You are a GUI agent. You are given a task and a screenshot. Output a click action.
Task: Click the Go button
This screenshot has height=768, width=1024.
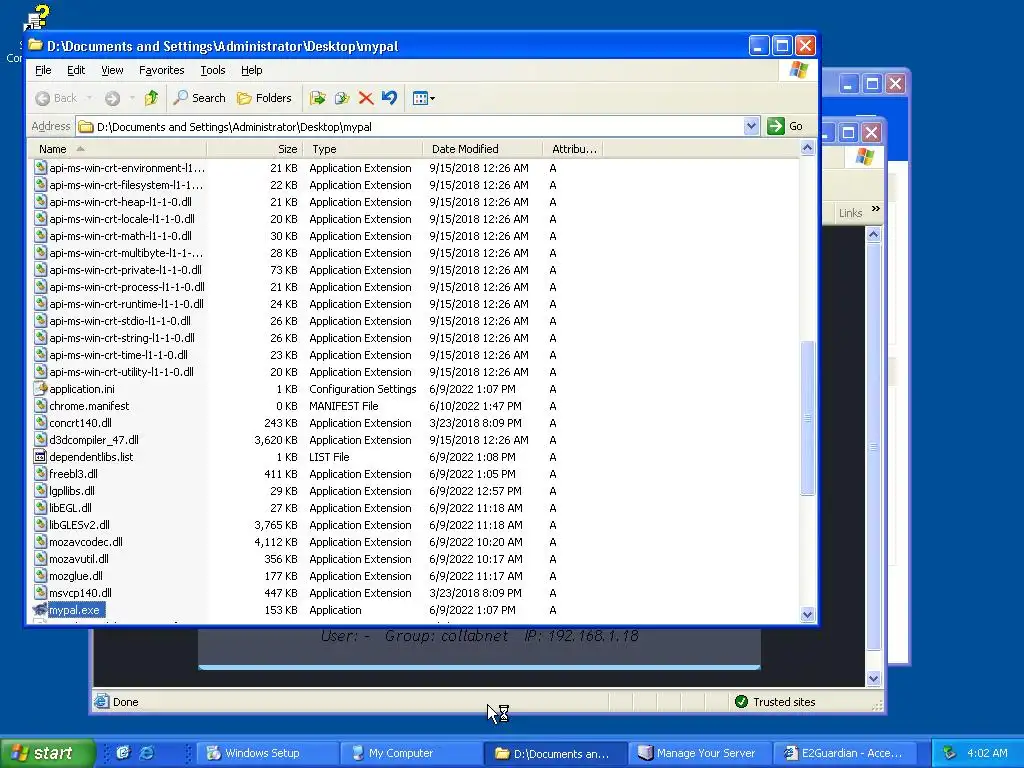pyautogui.click(x=785, y=126)
